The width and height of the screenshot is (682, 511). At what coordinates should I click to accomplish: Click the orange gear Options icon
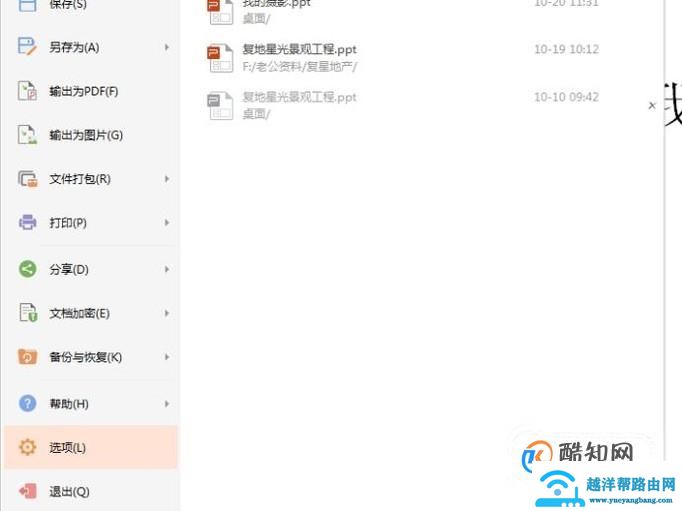tap(27, 447)
